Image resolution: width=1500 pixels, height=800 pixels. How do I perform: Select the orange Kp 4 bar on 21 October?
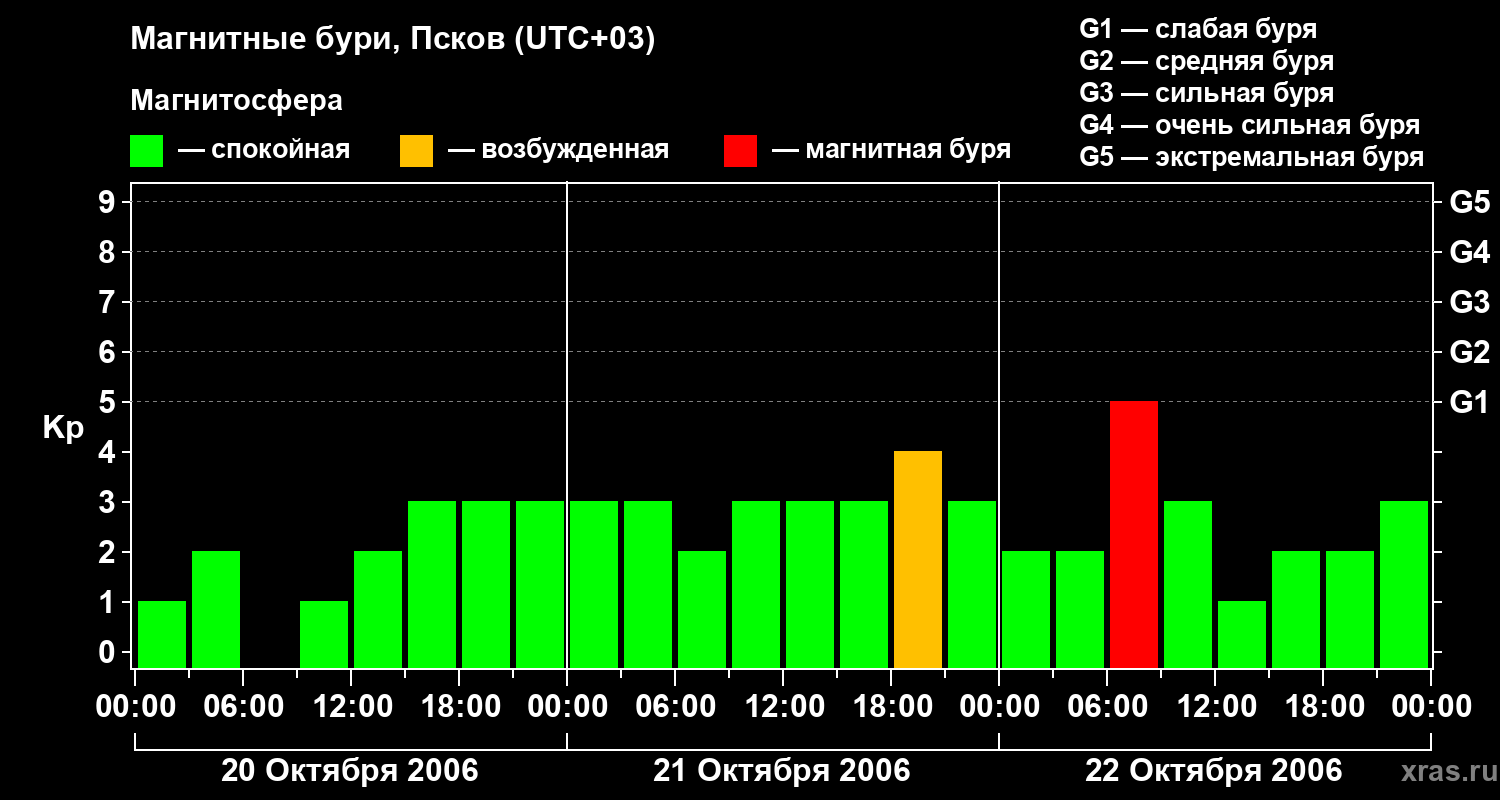pyautogui.click(x=918, y=560)
